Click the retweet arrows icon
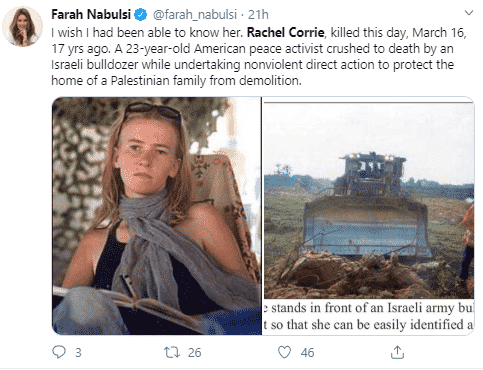The height and width of the screenshot is (370, 483). (x=172, y=352)
